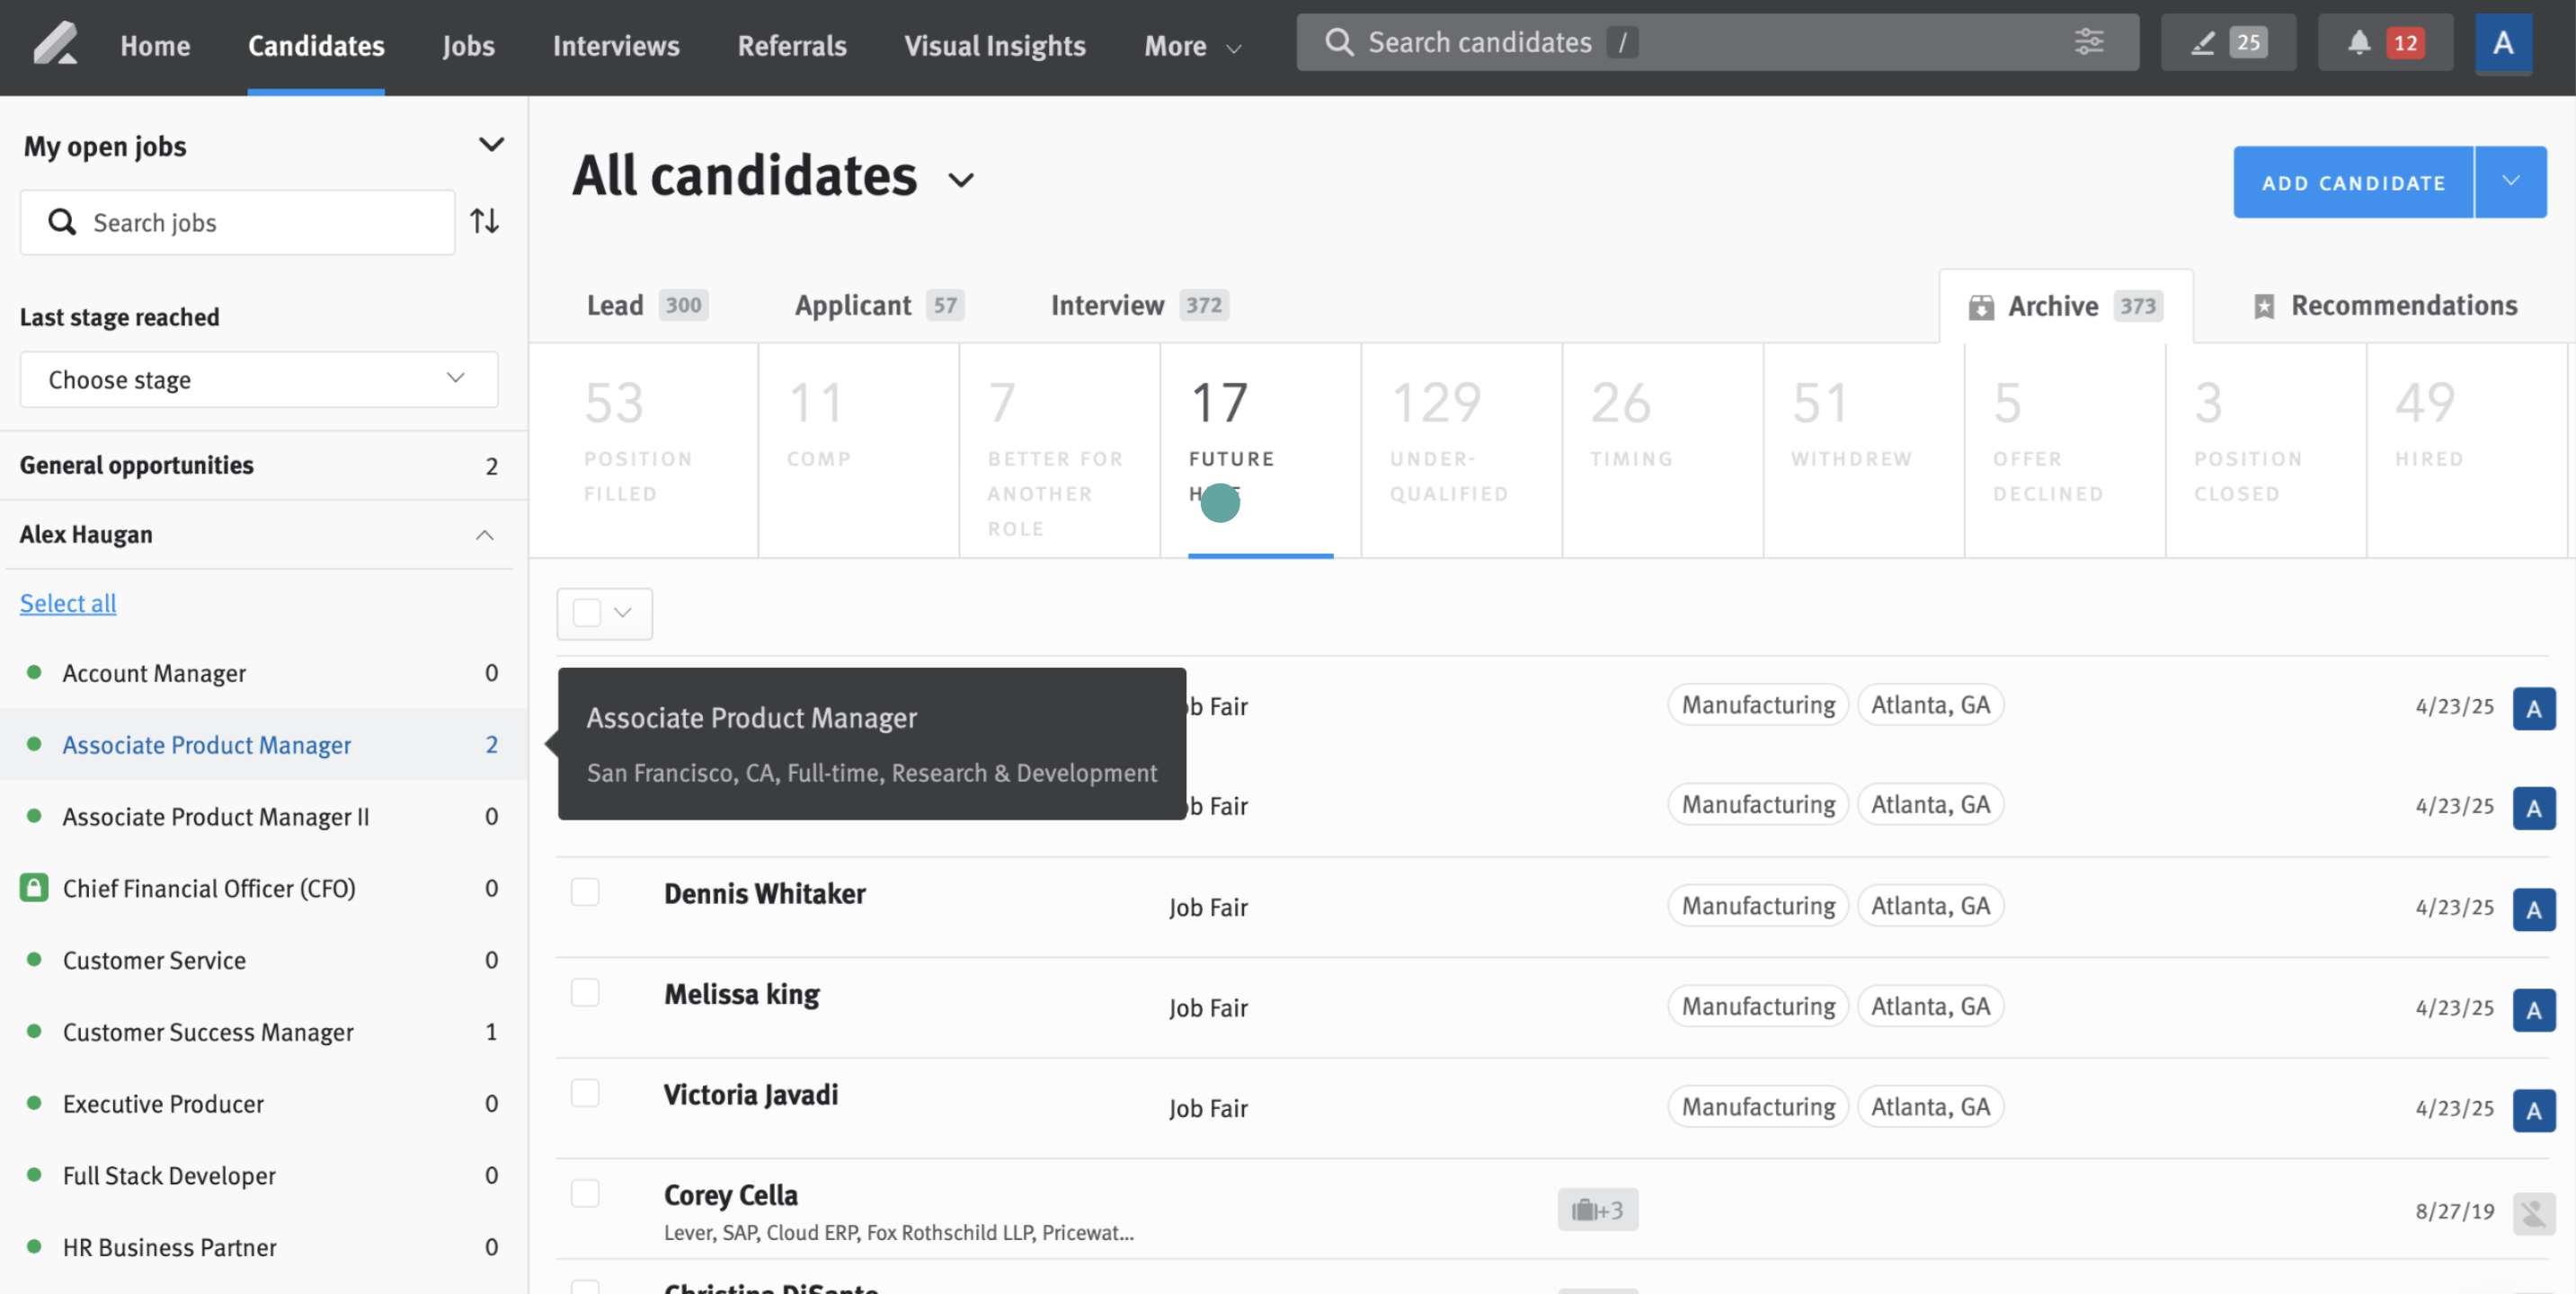Open the Interviews navigation item
This screenshot has height=1294, width=2576.
pos(616,46)
